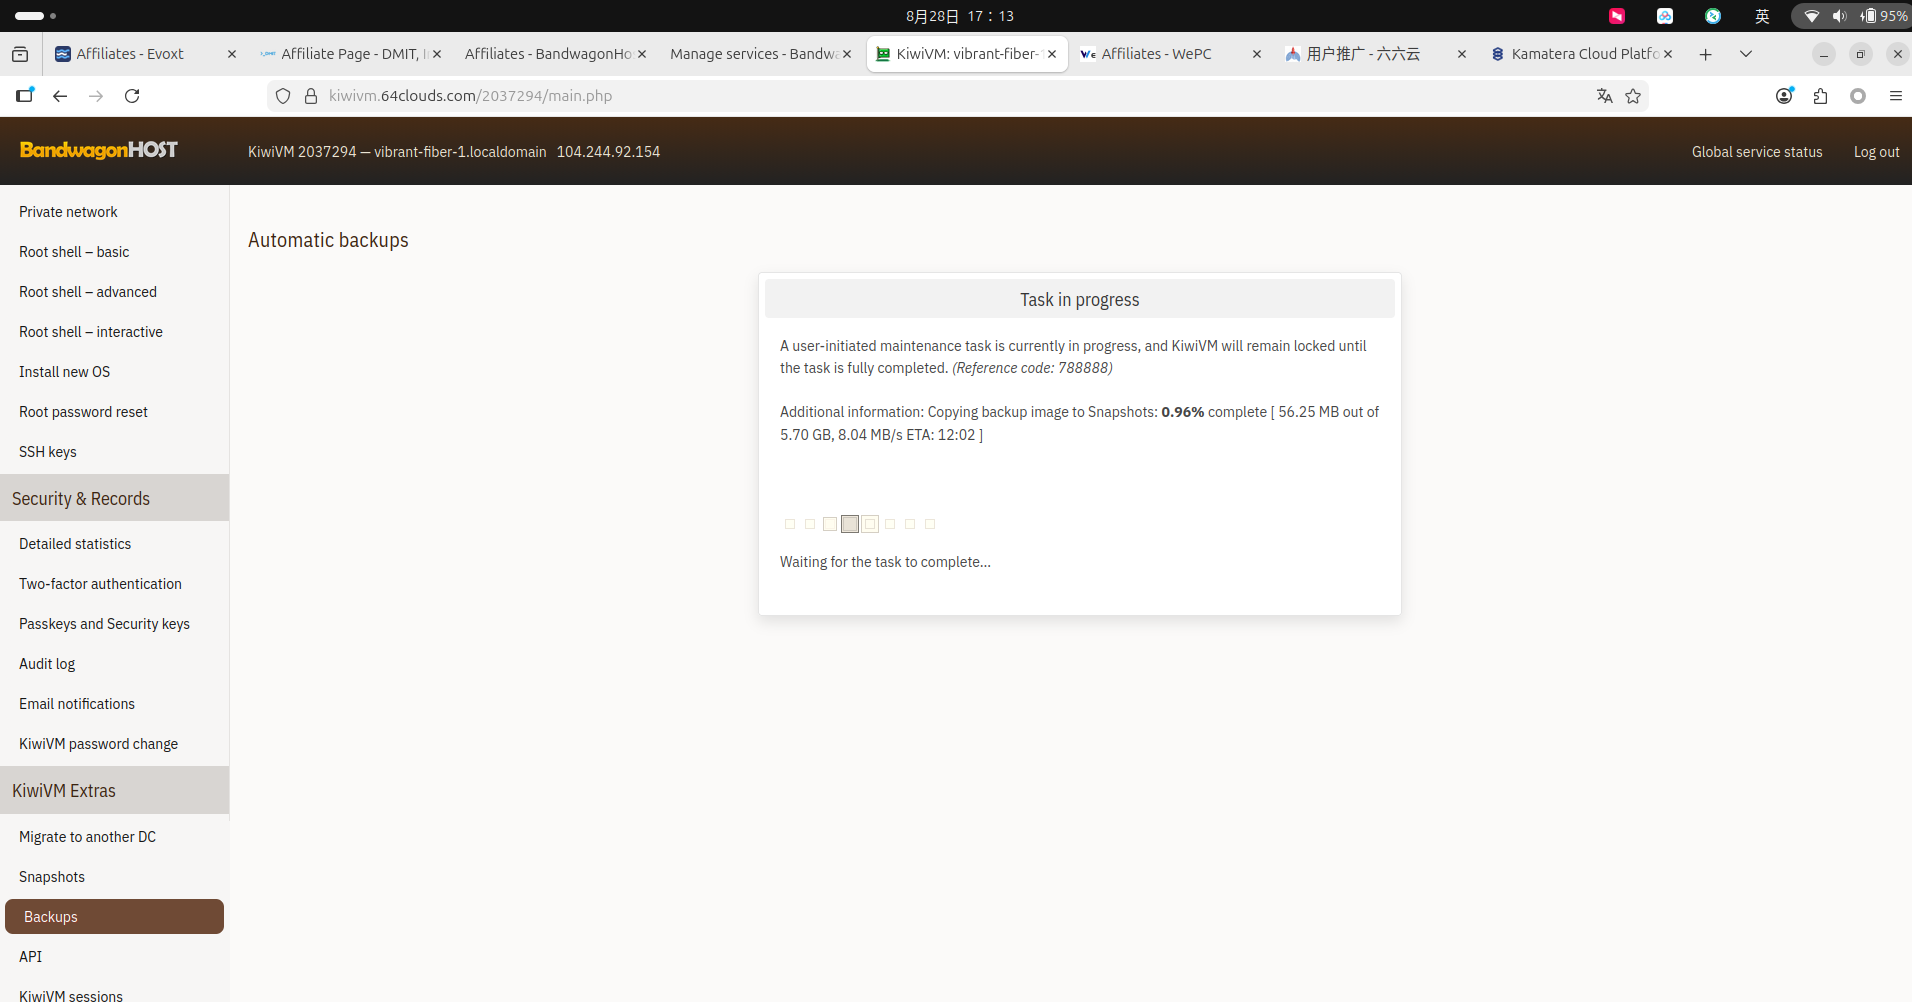Viewport: 1912px width, 1002px height.
Task: Open a new browser tab
Action: 1706,54
